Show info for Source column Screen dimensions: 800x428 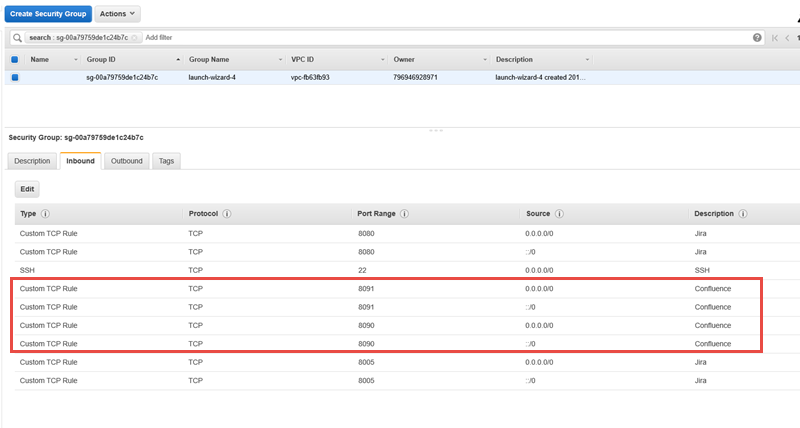tap(559, 214)
